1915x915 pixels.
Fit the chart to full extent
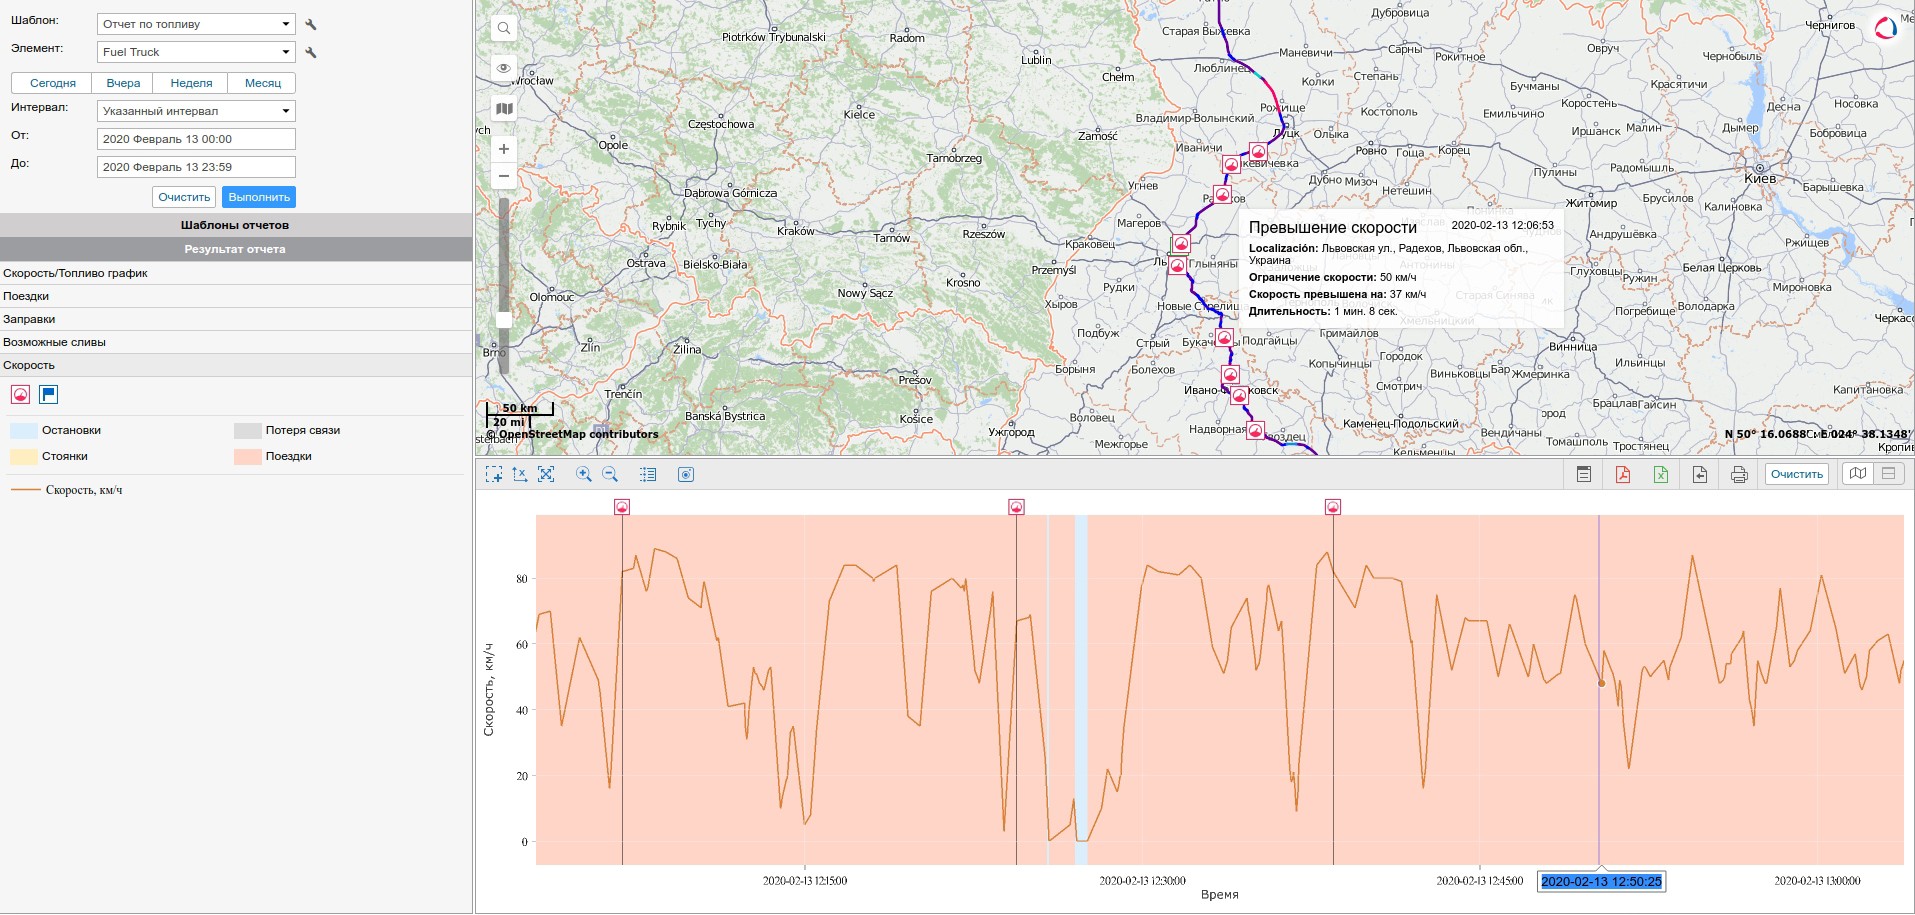pyautogui.click(x=546, y=475)
